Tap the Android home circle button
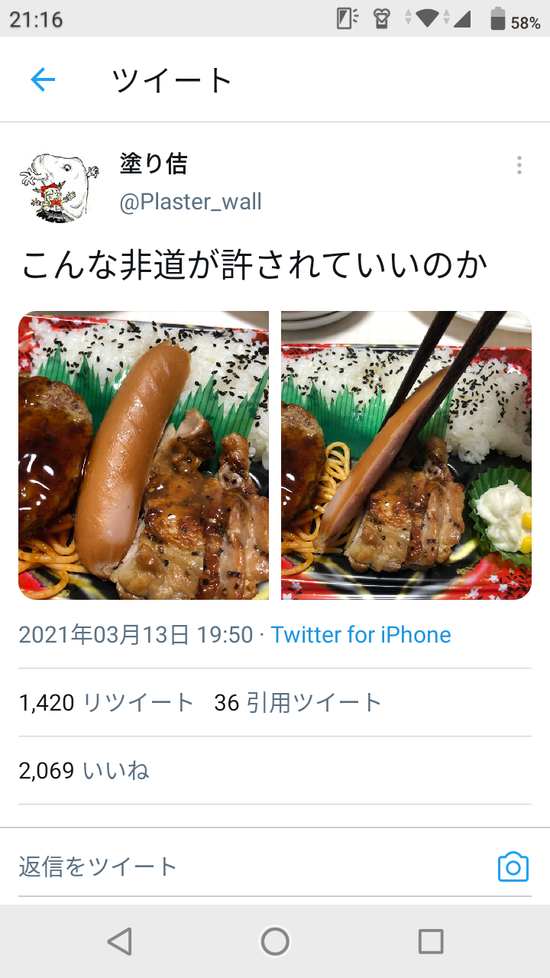Screen dimensions: 550x978 [275, 941]
